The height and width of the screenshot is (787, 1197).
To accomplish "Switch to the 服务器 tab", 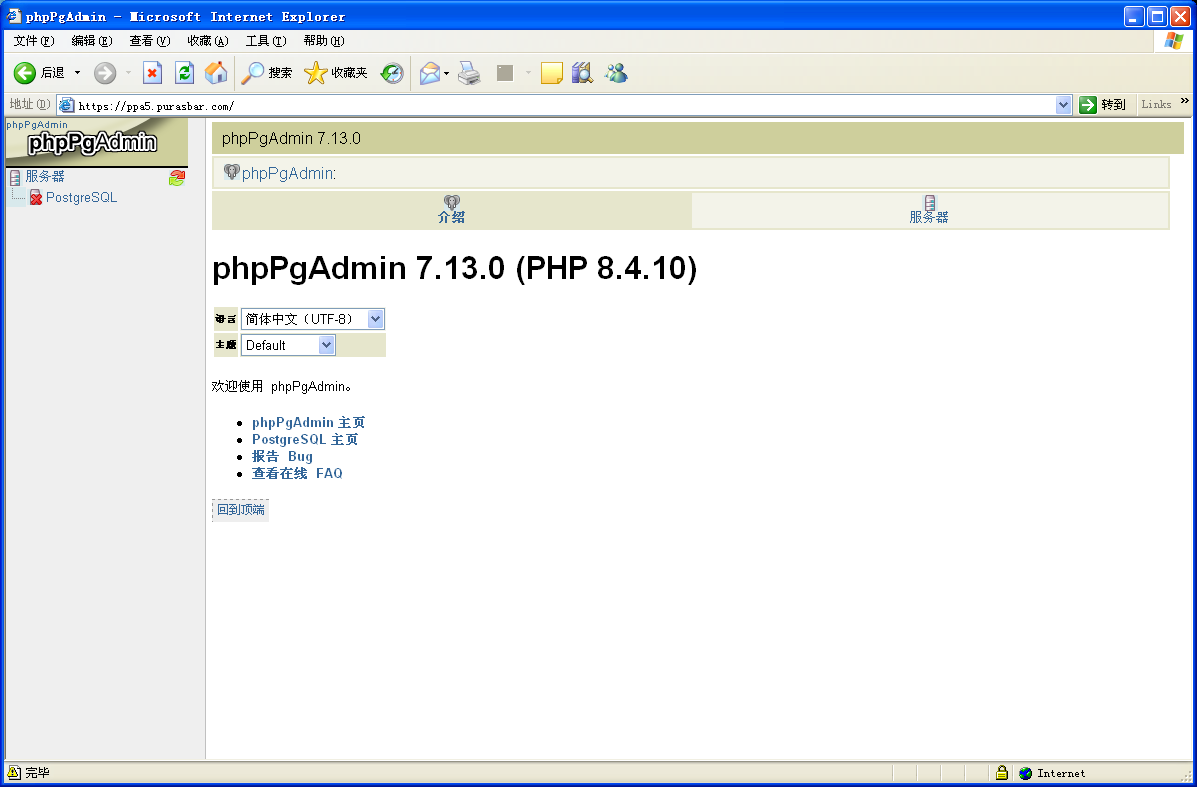I will [x=929, y=210].
